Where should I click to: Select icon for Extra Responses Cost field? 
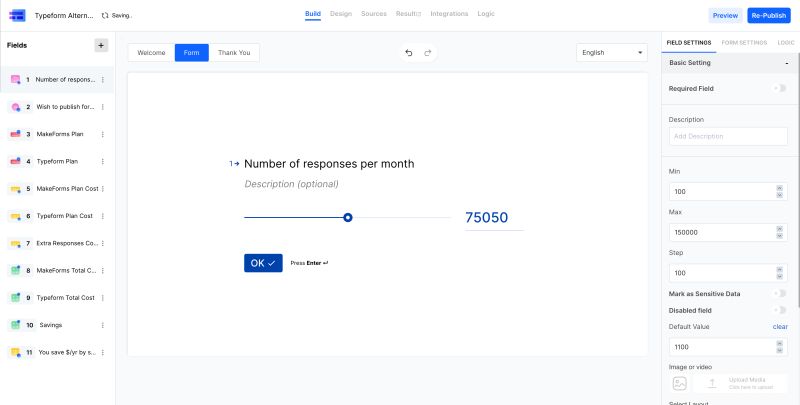tap(15, 243)
